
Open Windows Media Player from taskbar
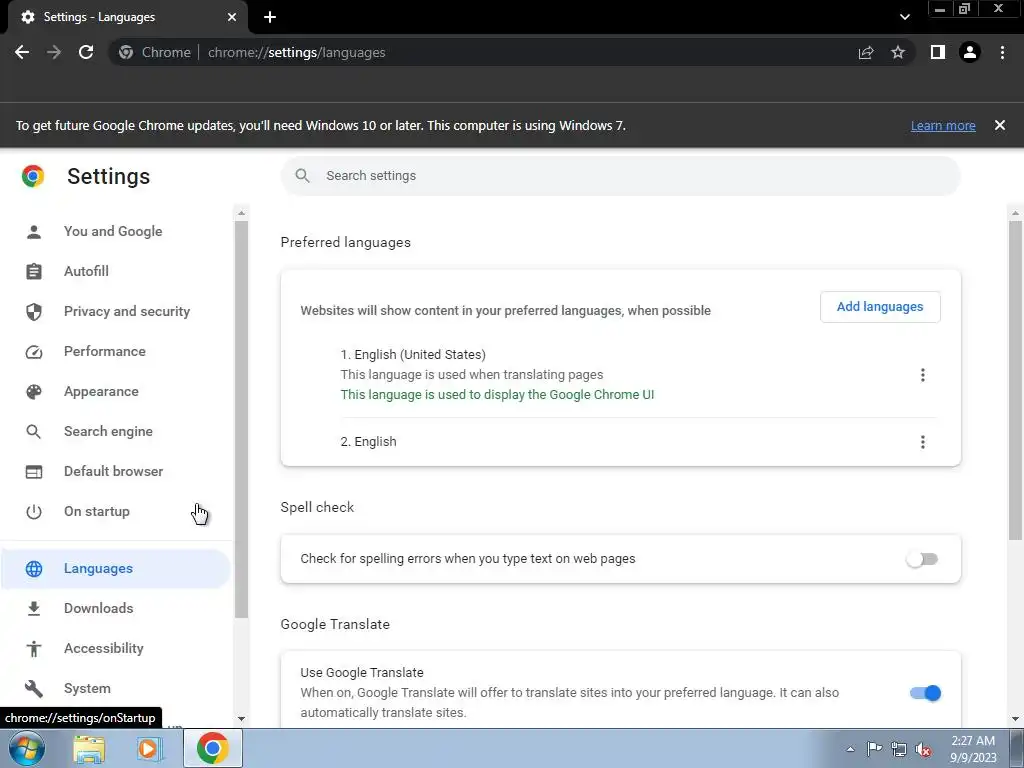tap(149, 748)
